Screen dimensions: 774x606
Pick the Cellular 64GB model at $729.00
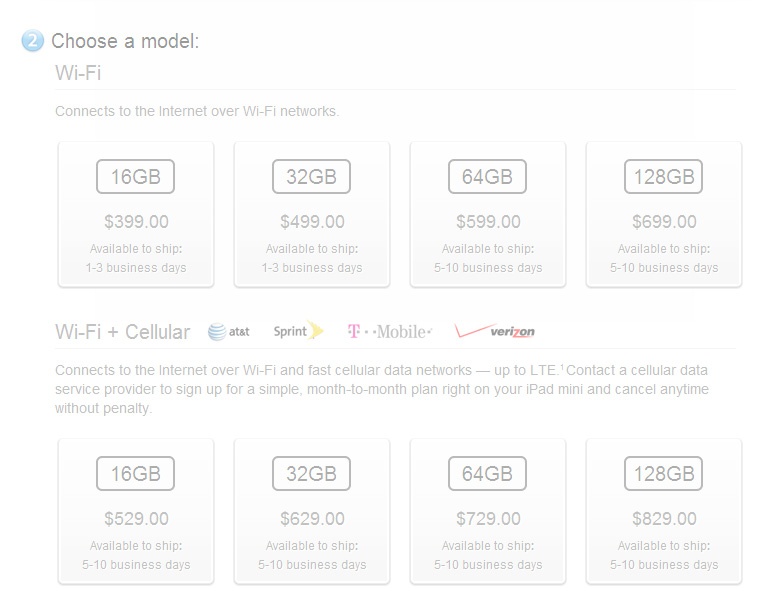tap(488, 511)
